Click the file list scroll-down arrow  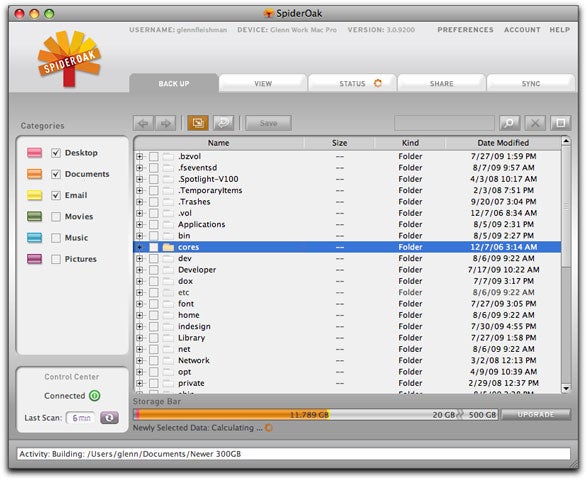(x=566, y=389)
